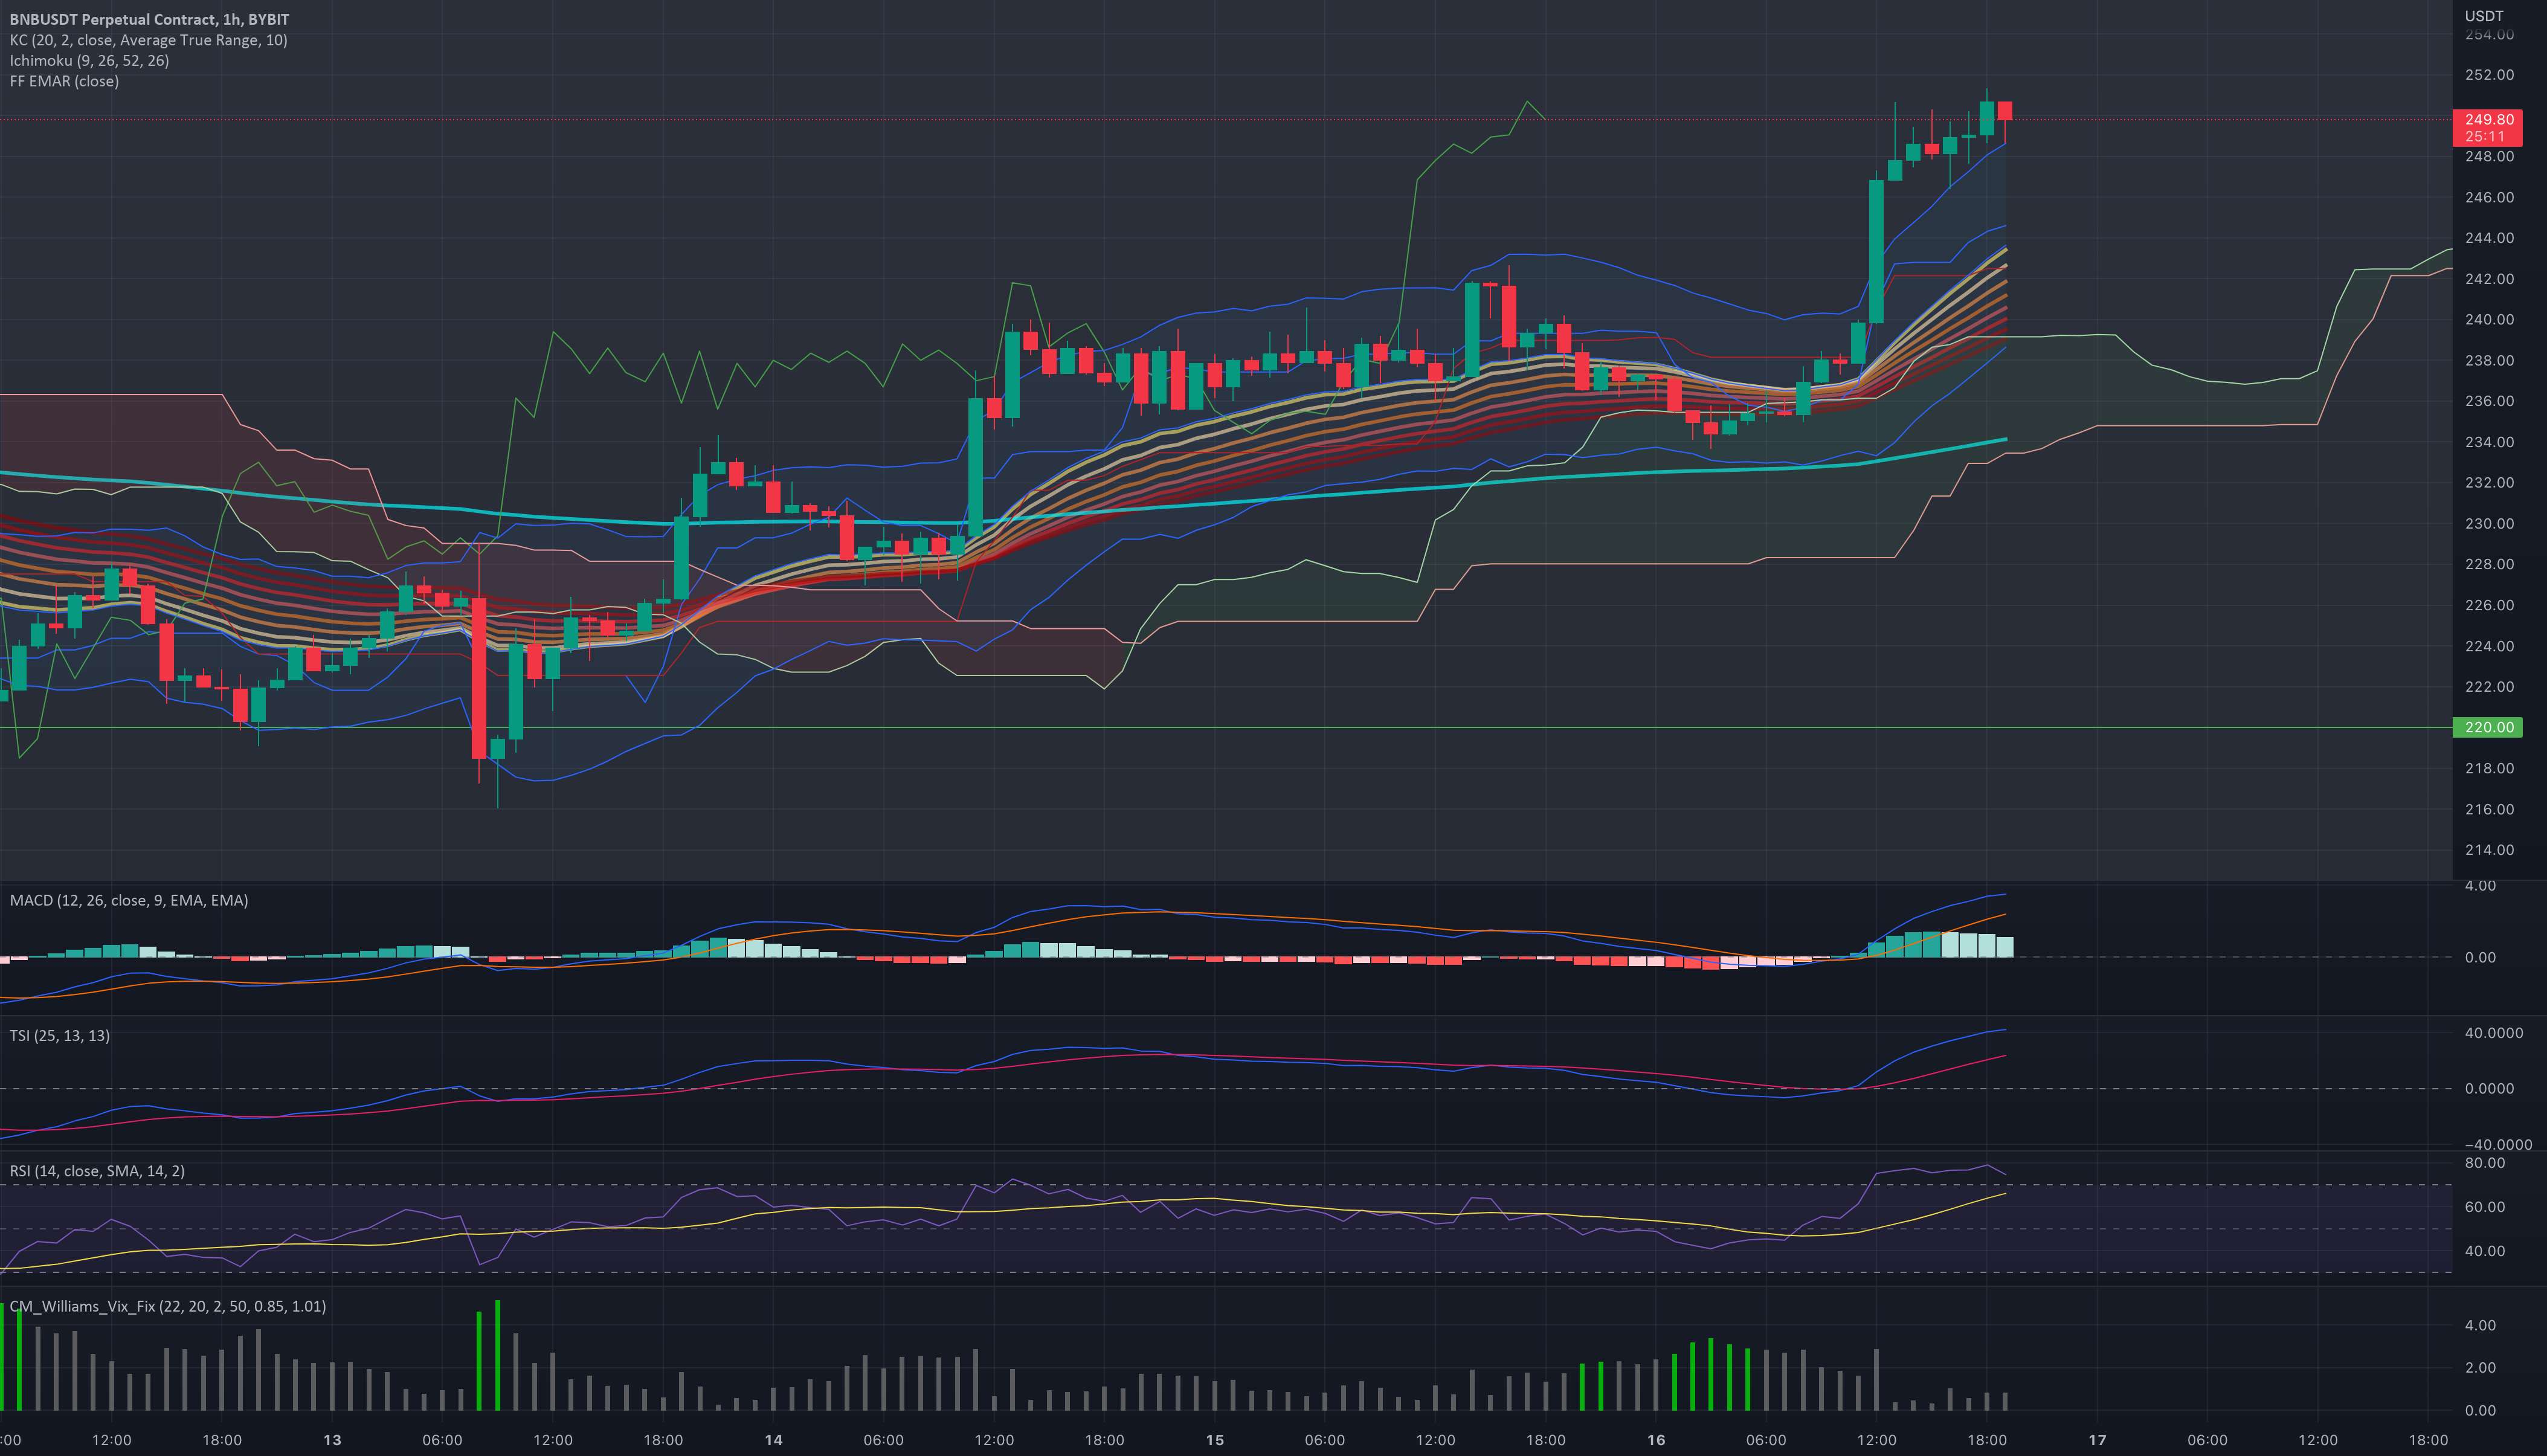Click the red 249.80 current price label
The height and width of the screenshot is (1456, 2547).
[2488, 128]
